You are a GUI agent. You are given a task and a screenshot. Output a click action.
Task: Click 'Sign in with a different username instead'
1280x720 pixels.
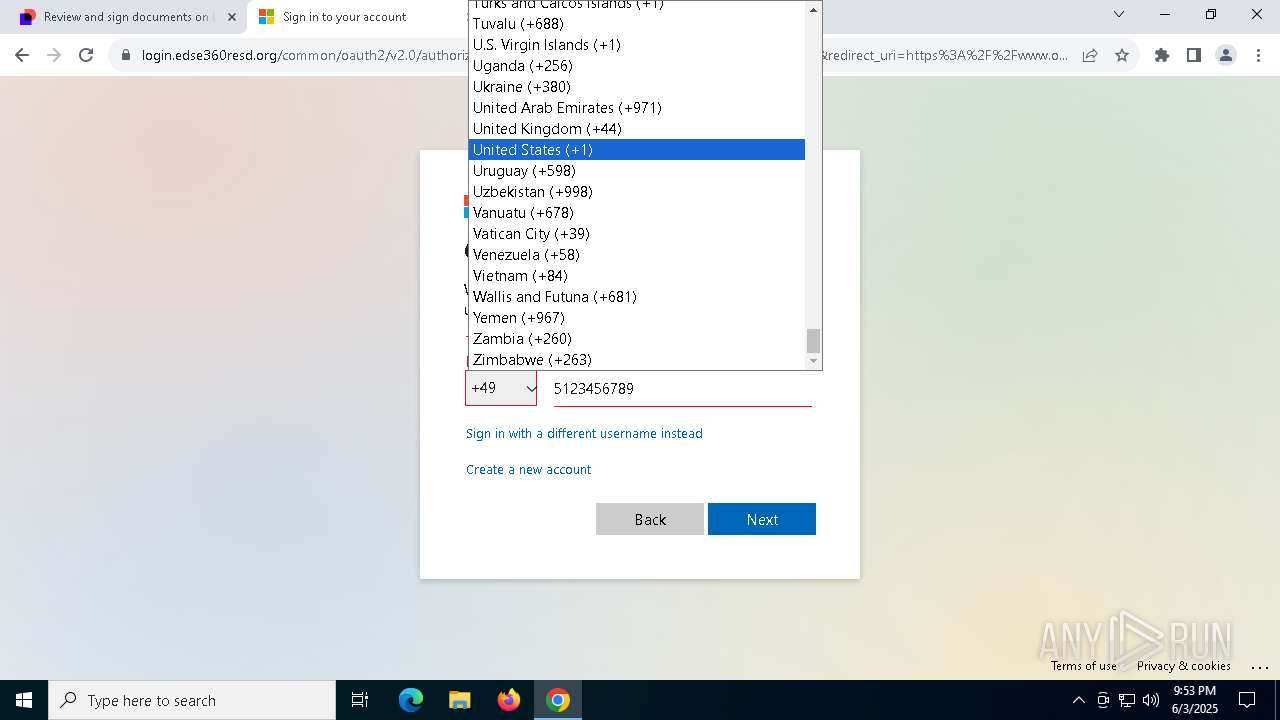point(584,433)
